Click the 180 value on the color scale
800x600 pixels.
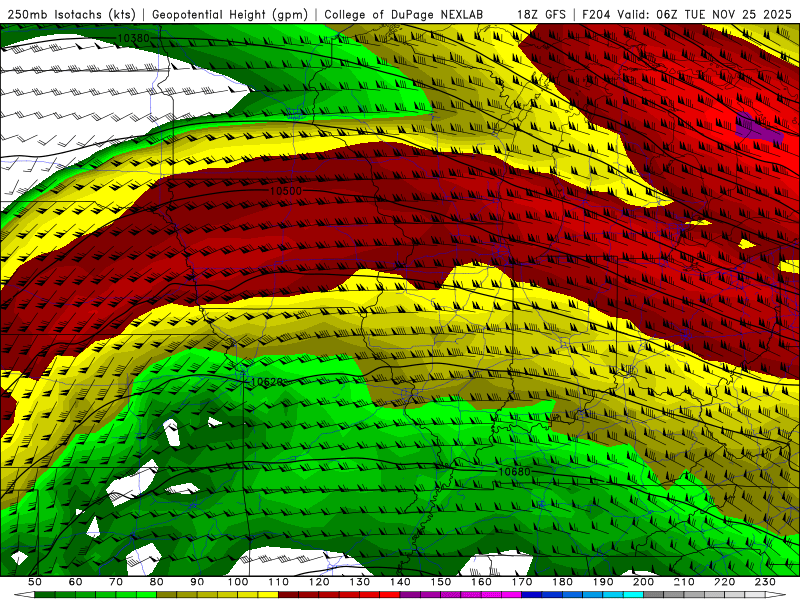pos(563,582)
